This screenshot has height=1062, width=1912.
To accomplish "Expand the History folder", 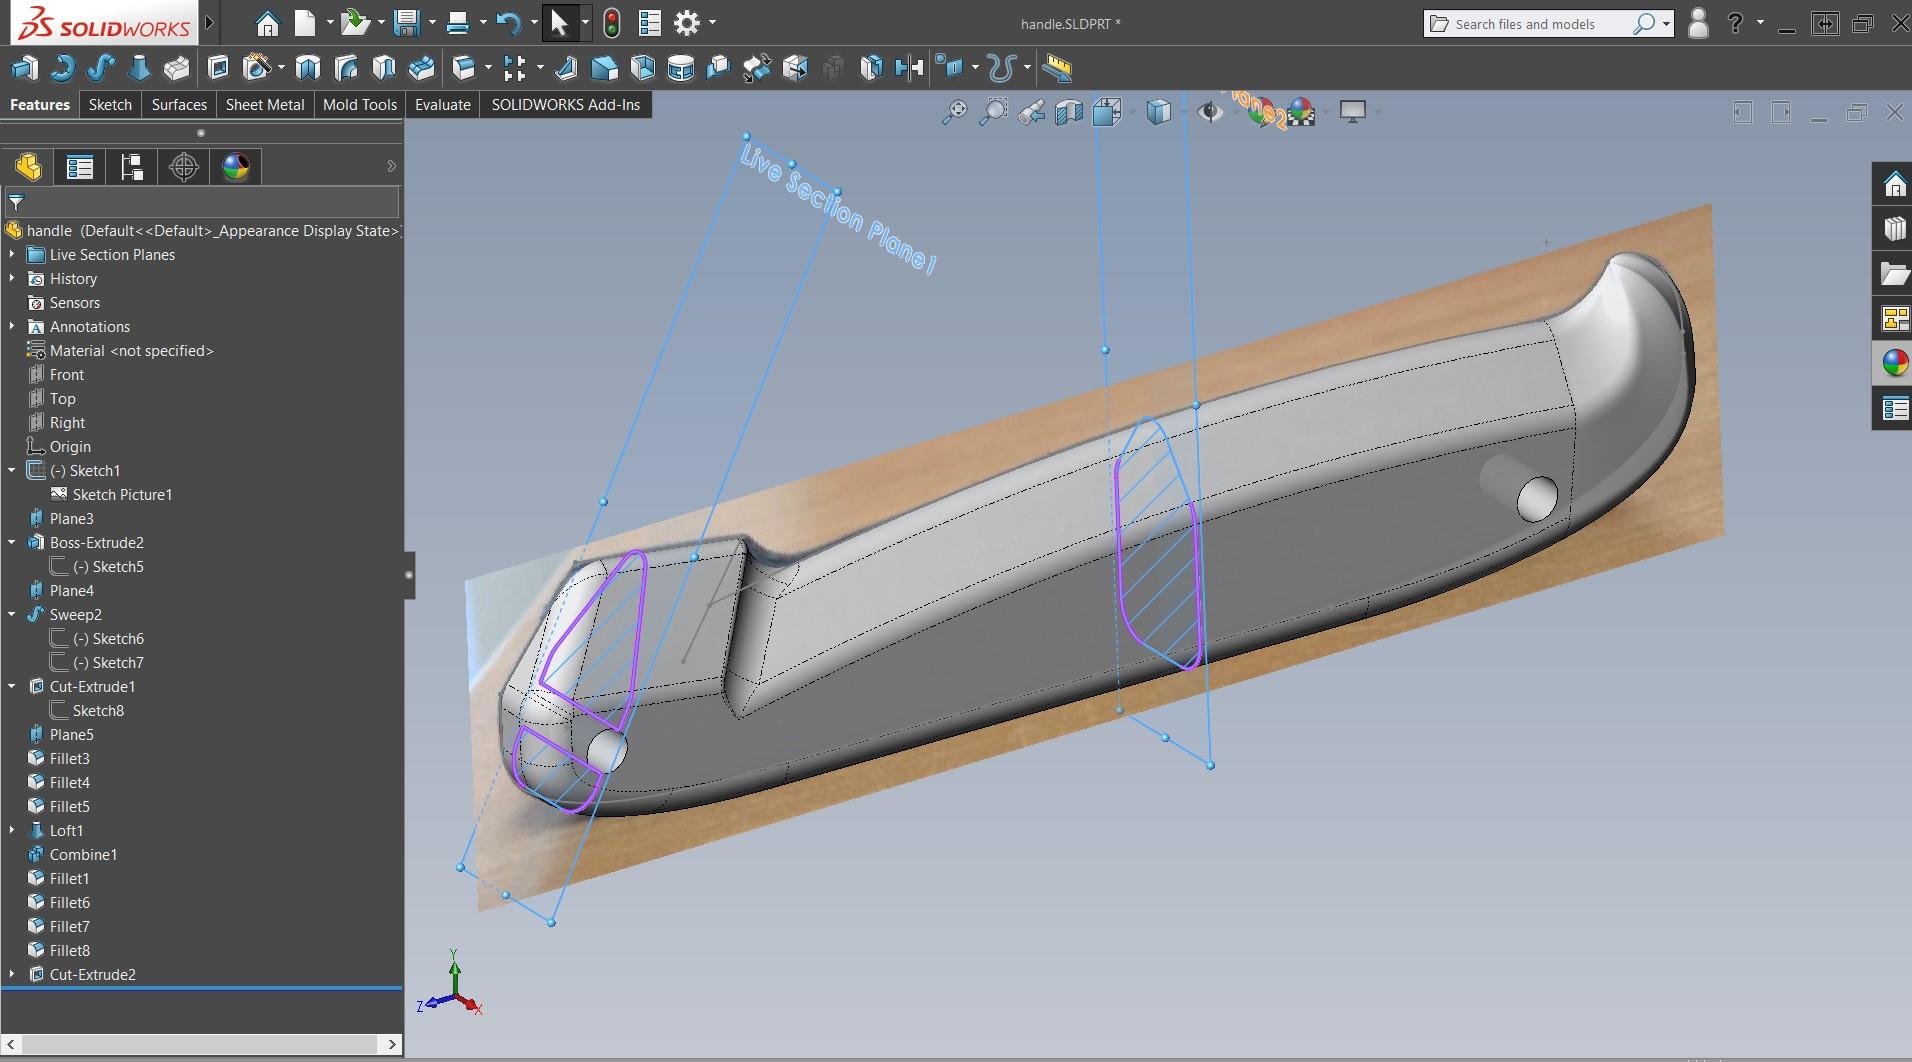I will [12, 279].
